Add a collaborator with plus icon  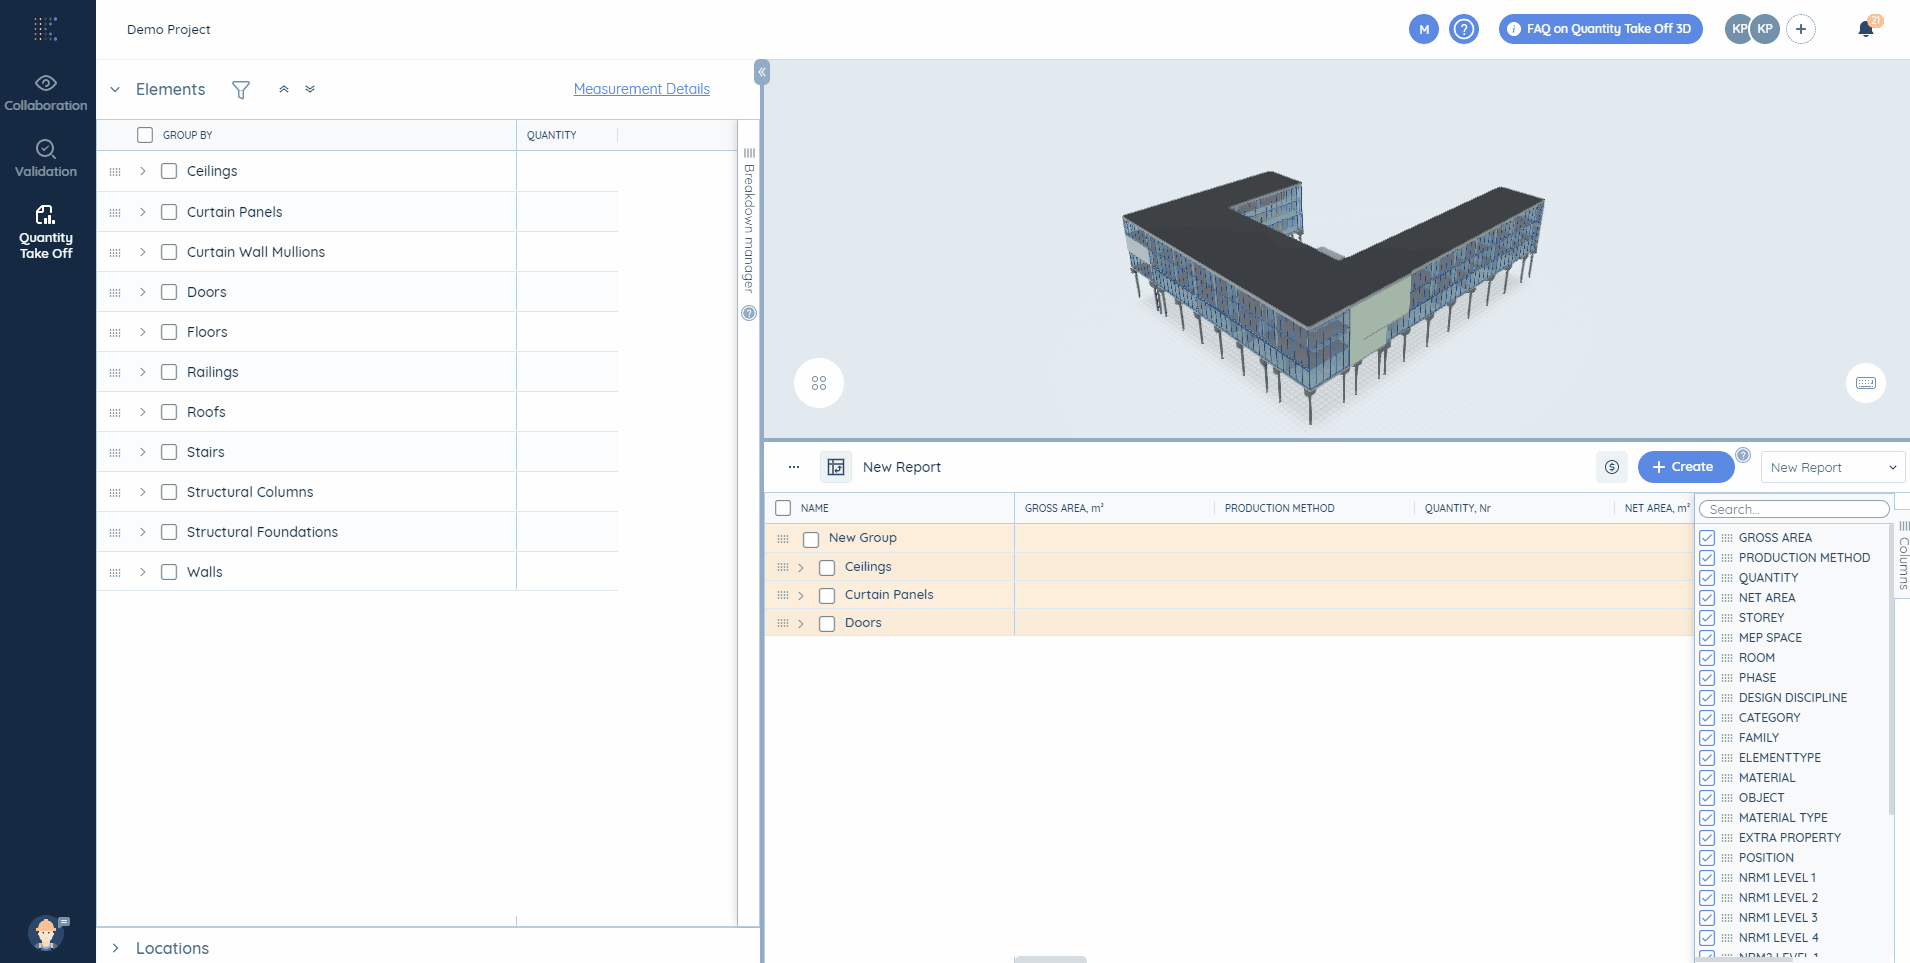pos(1801,29)
